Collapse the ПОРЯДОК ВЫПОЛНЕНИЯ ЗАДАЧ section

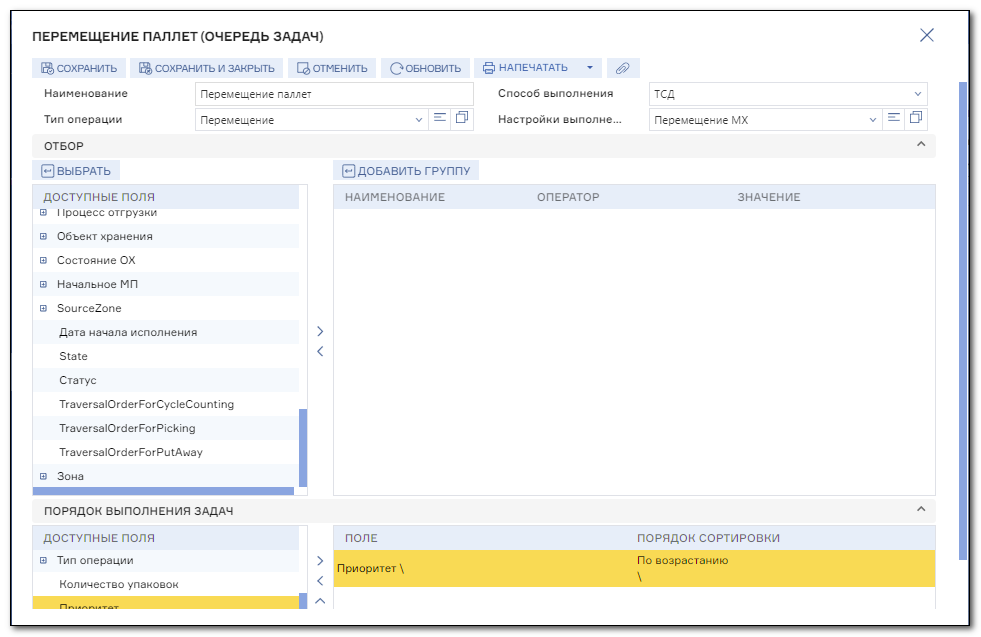click(921, 509)
